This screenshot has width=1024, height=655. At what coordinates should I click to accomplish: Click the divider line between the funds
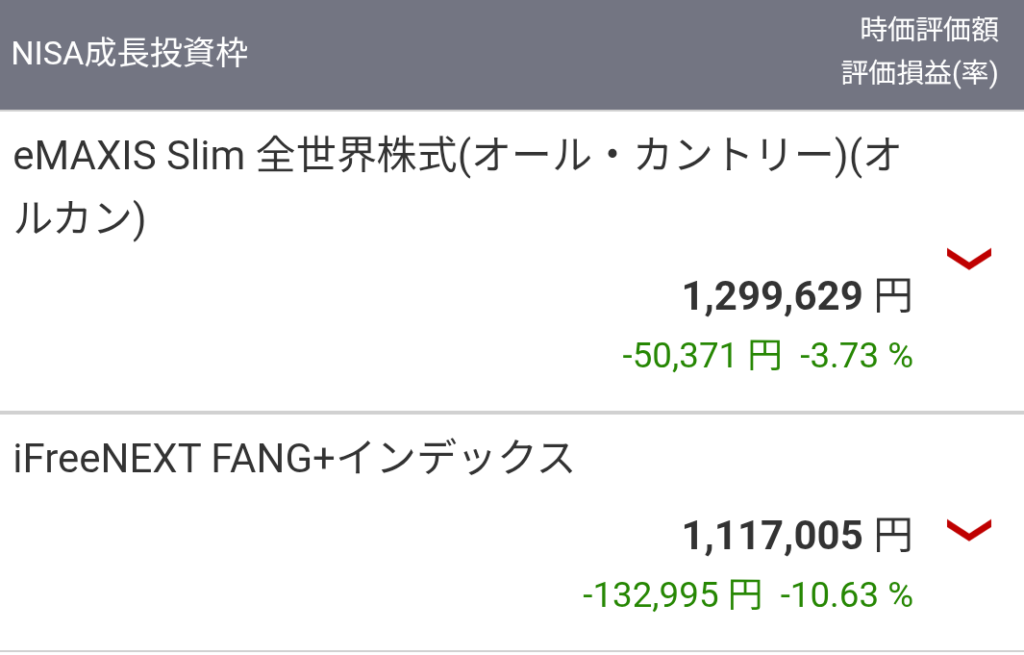pos(512,412)
